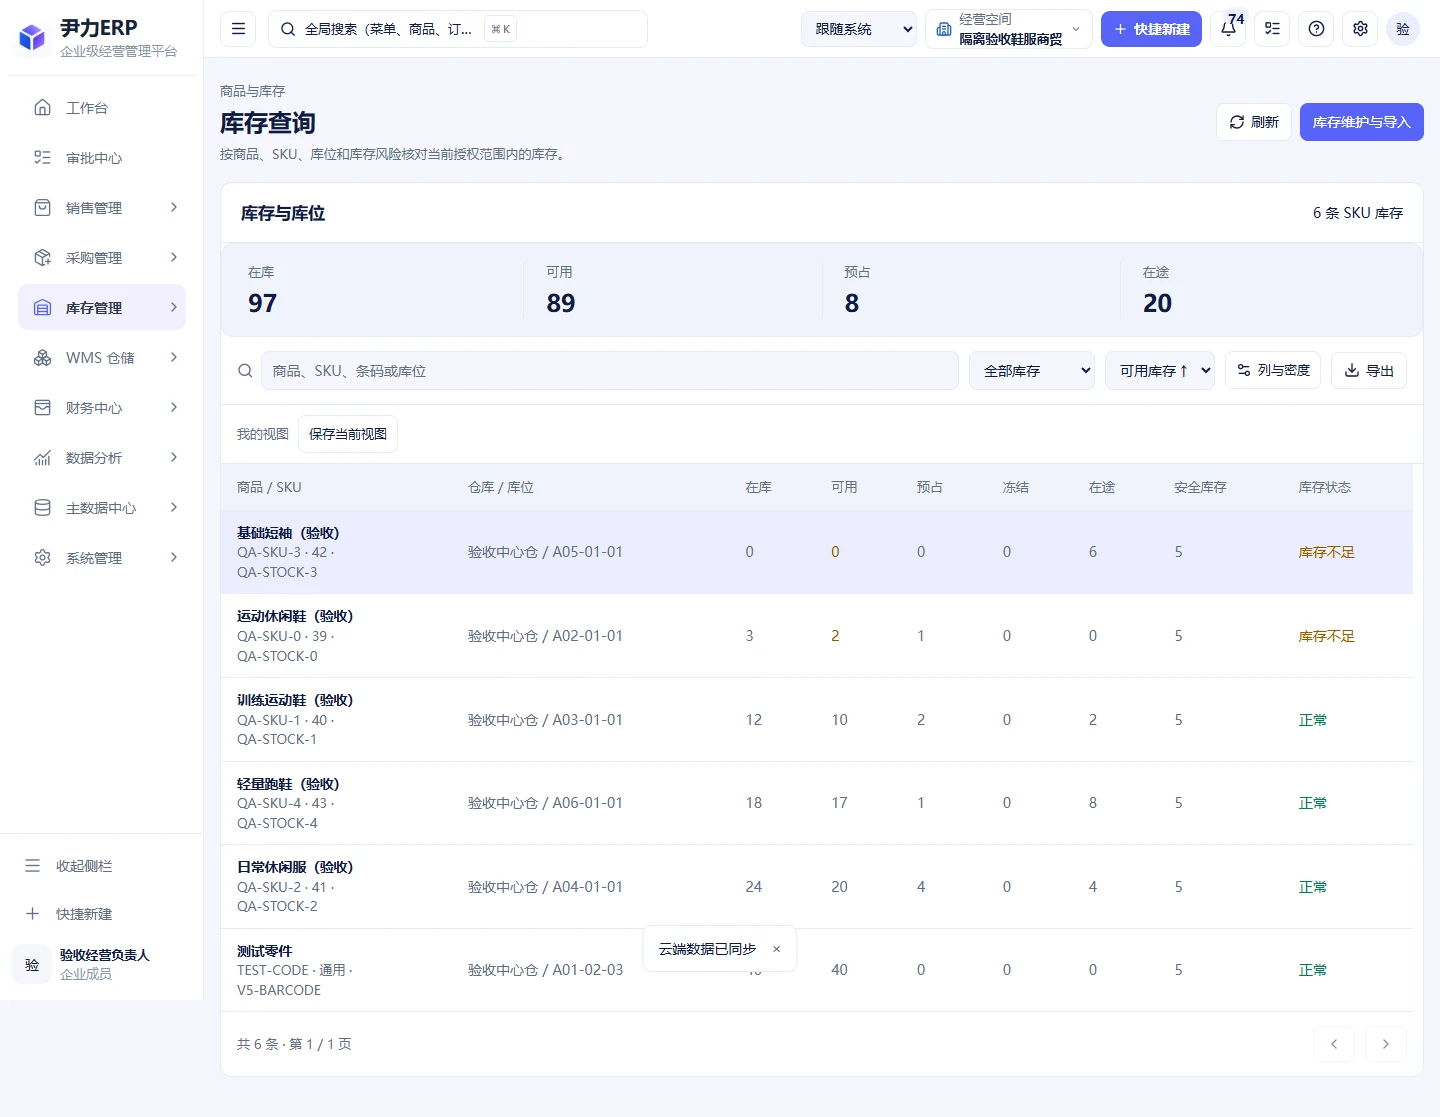This screenshot has height=1117, width=1440.
Task: Click the magnifier icon beside inventory search
Action: point(245,371)
